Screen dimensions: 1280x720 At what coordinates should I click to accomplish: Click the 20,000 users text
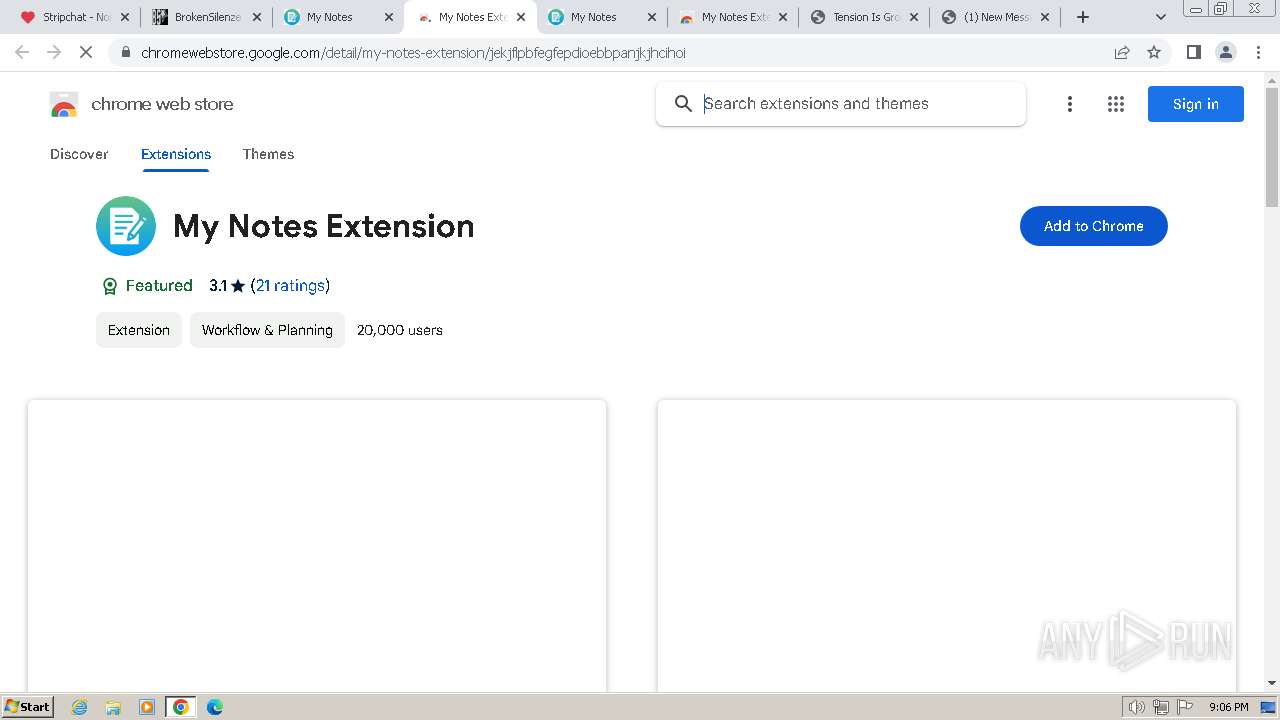point(400,330)
